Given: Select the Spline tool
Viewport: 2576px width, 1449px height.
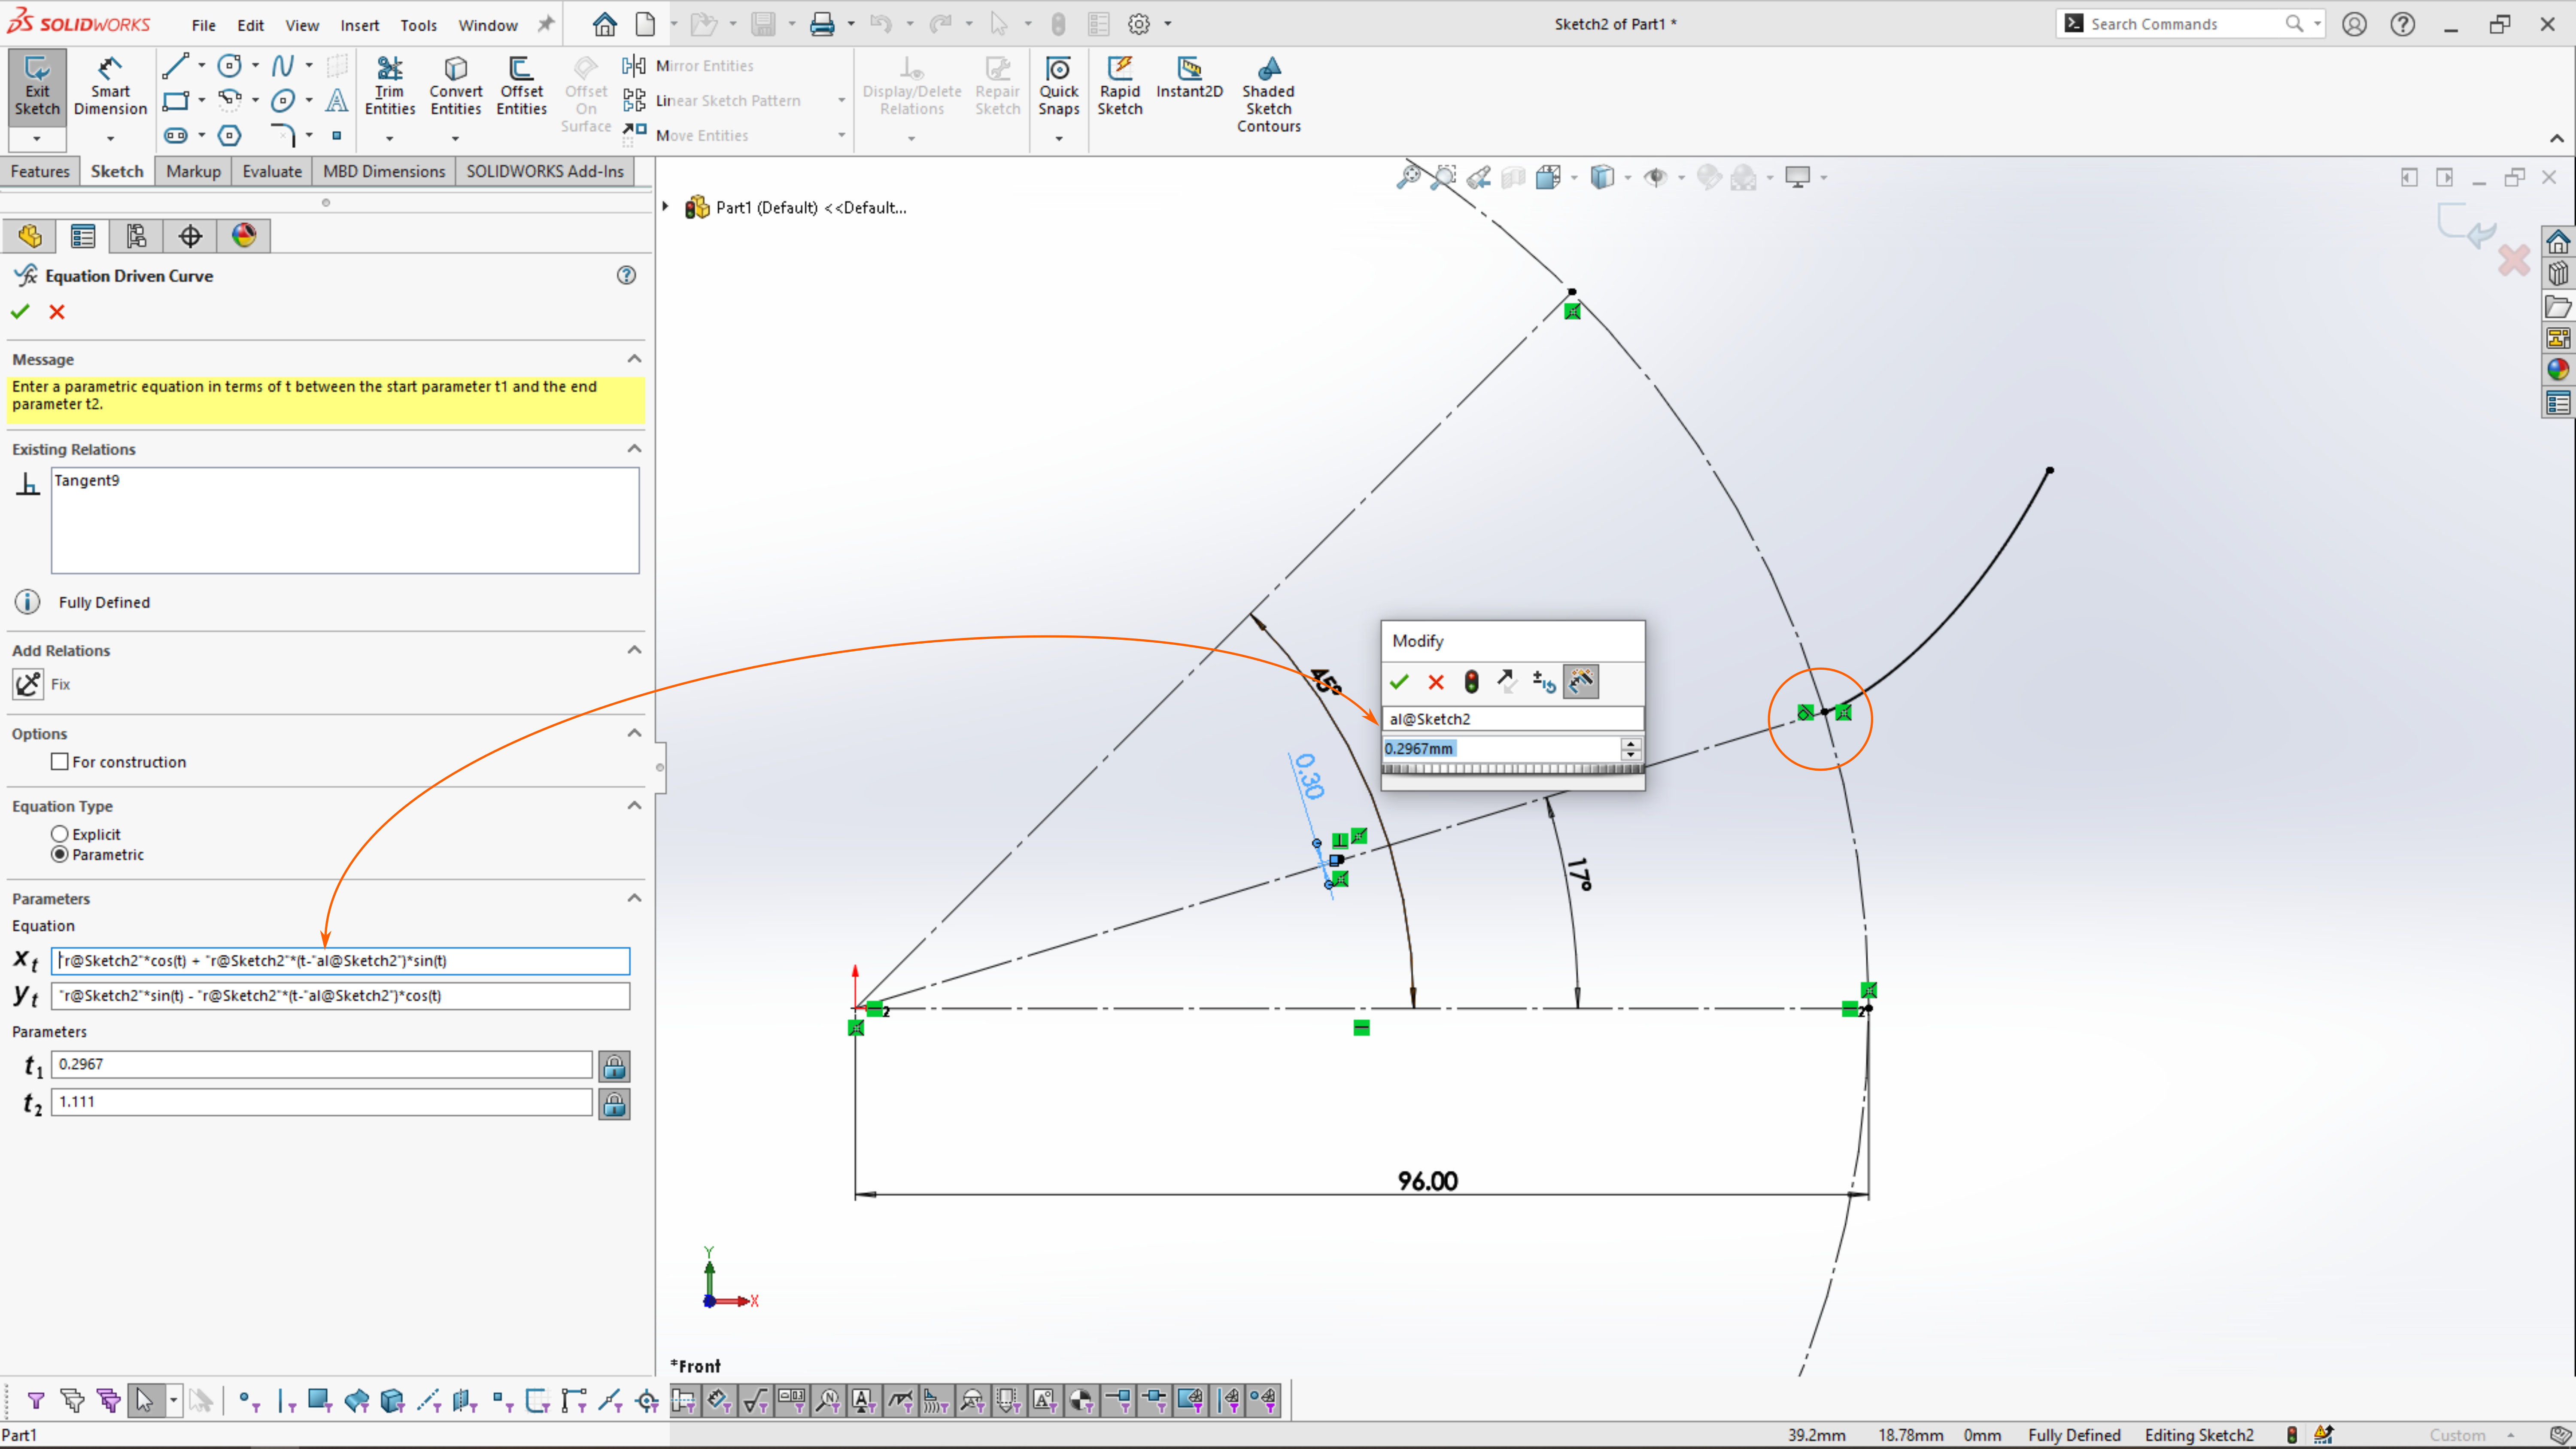Looking at the screenshot, I should (283, 66).
